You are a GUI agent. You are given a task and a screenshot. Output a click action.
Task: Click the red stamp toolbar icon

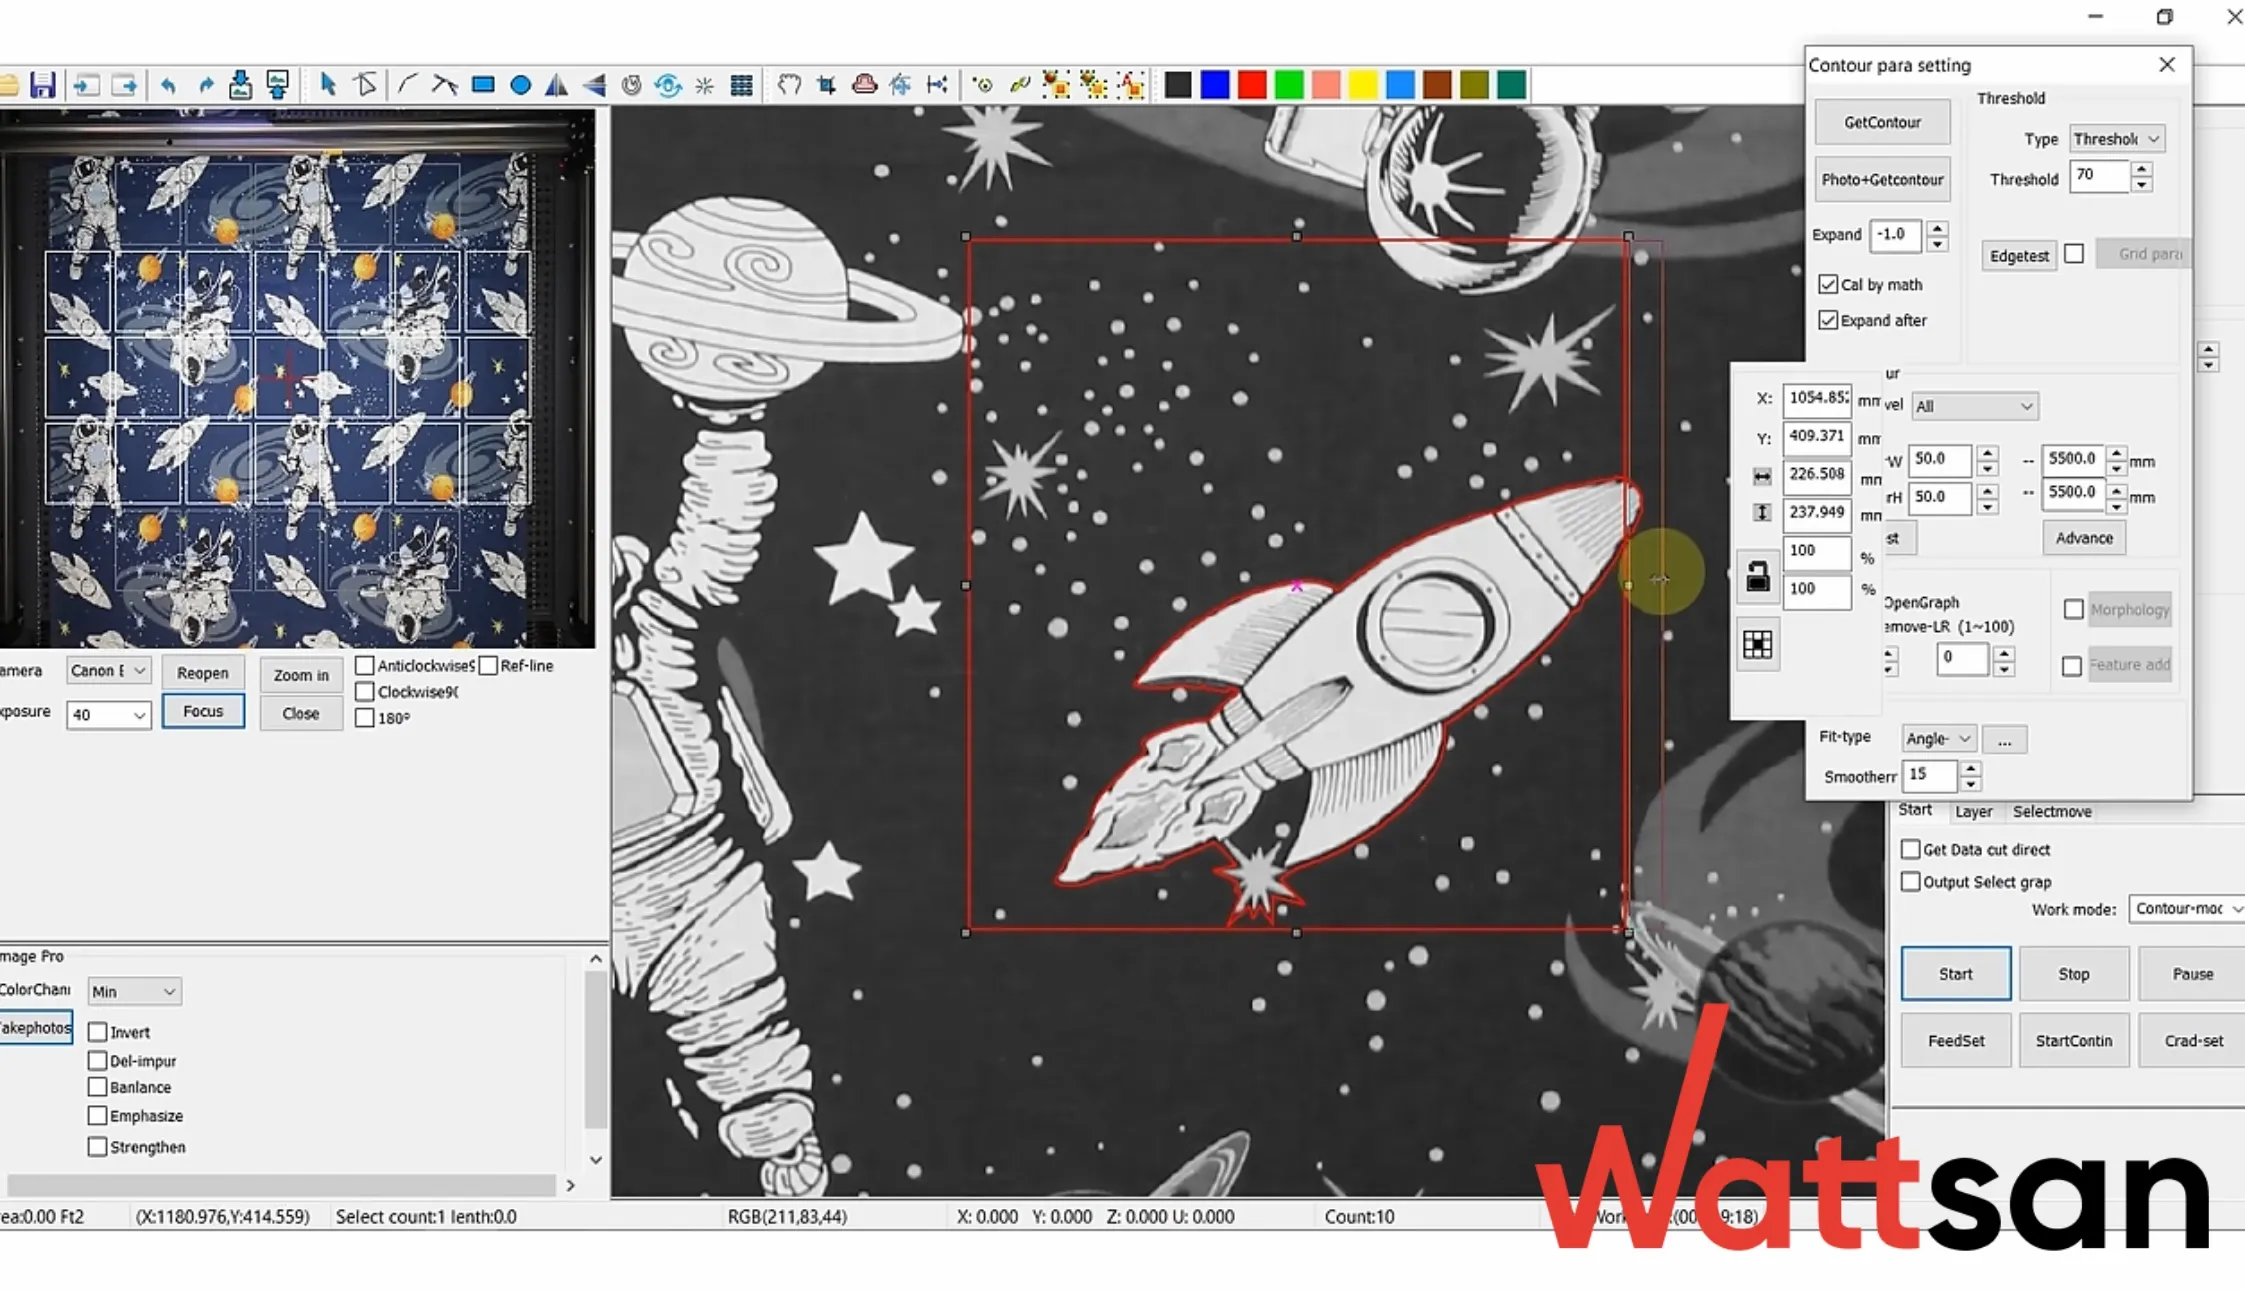[864, 85]
